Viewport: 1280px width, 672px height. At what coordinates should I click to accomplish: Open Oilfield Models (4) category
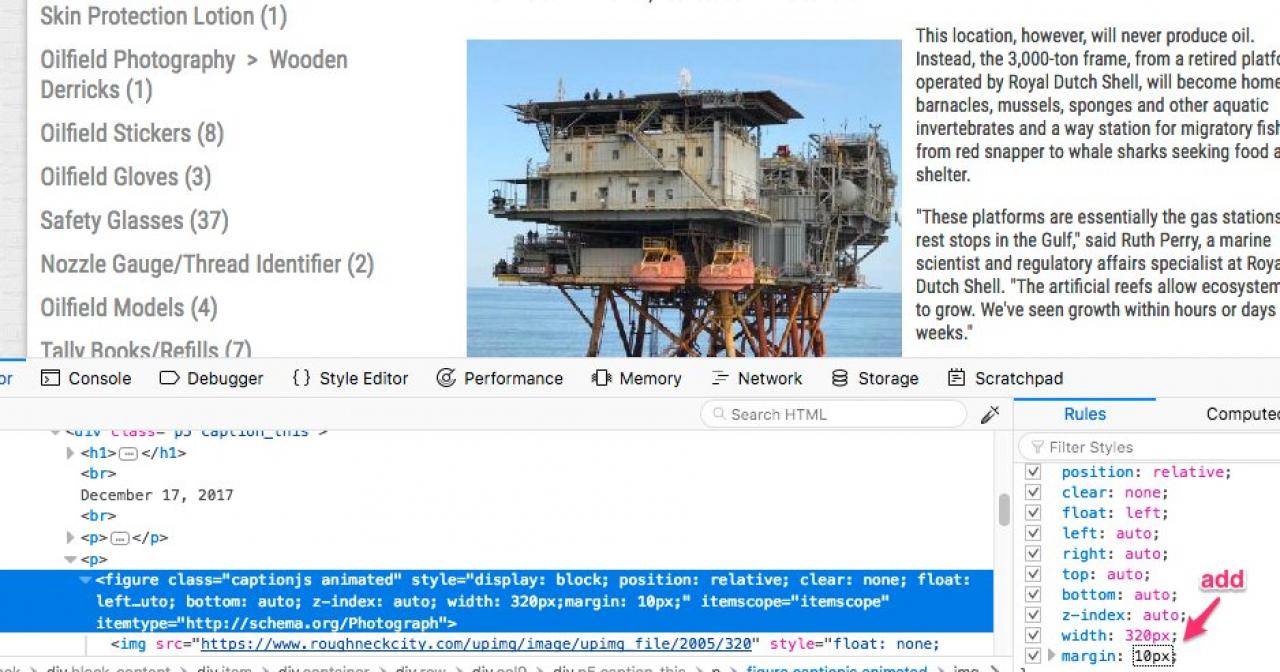point(128,308)
